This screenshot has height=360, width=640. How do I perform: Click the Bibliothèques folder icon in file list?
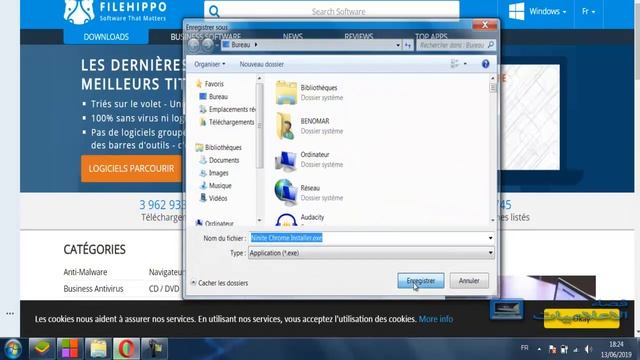[286, 93]
